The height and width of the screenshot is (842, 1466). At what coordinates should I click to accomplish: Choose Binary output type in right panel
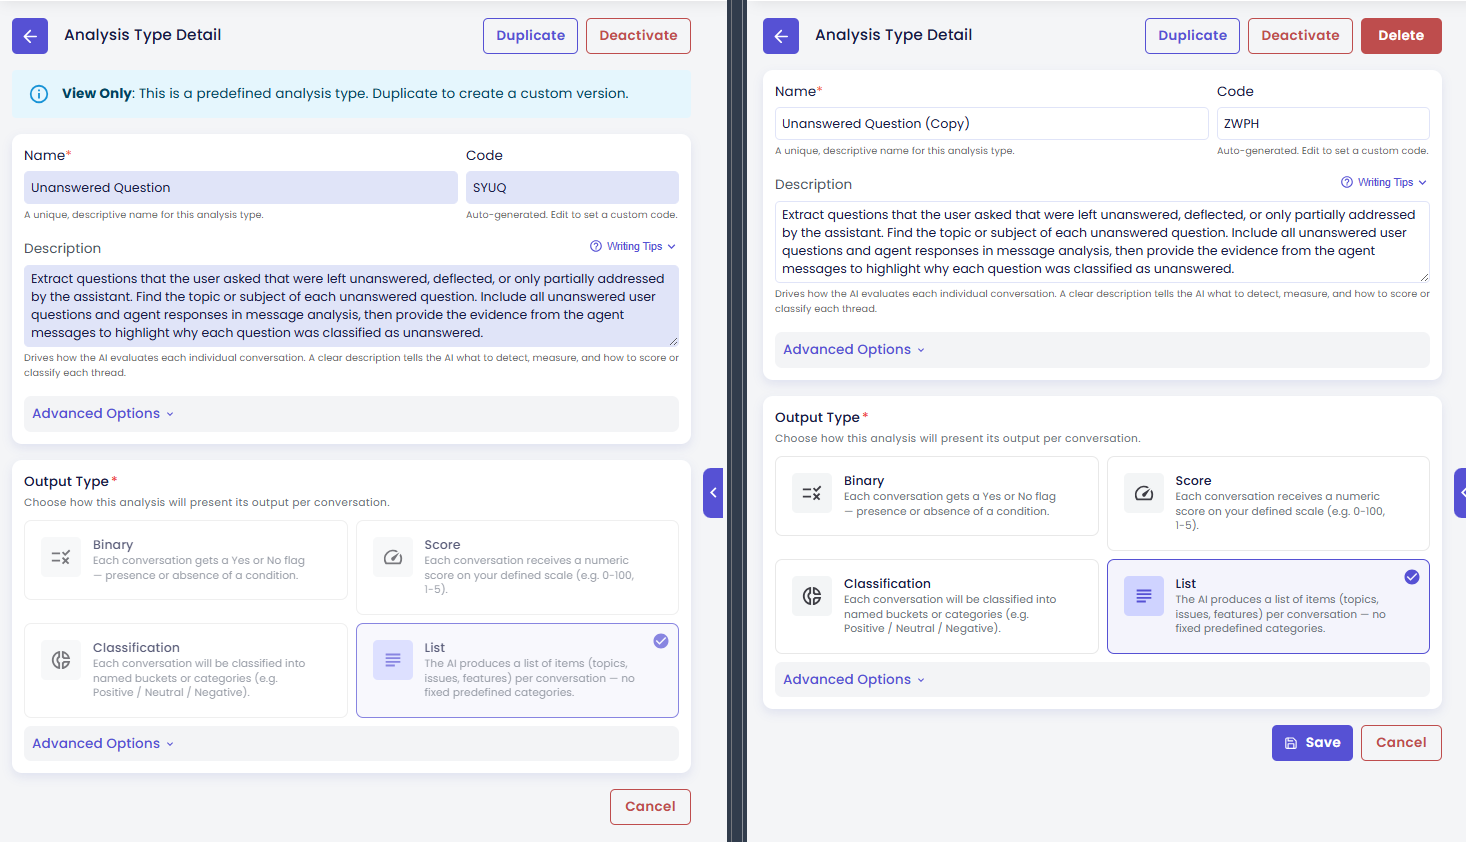[937, 496]
